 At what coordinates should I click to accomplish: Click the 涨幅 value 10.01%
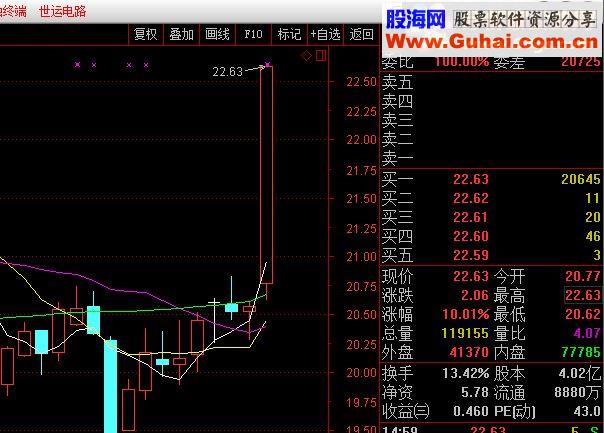pos(466,314)
